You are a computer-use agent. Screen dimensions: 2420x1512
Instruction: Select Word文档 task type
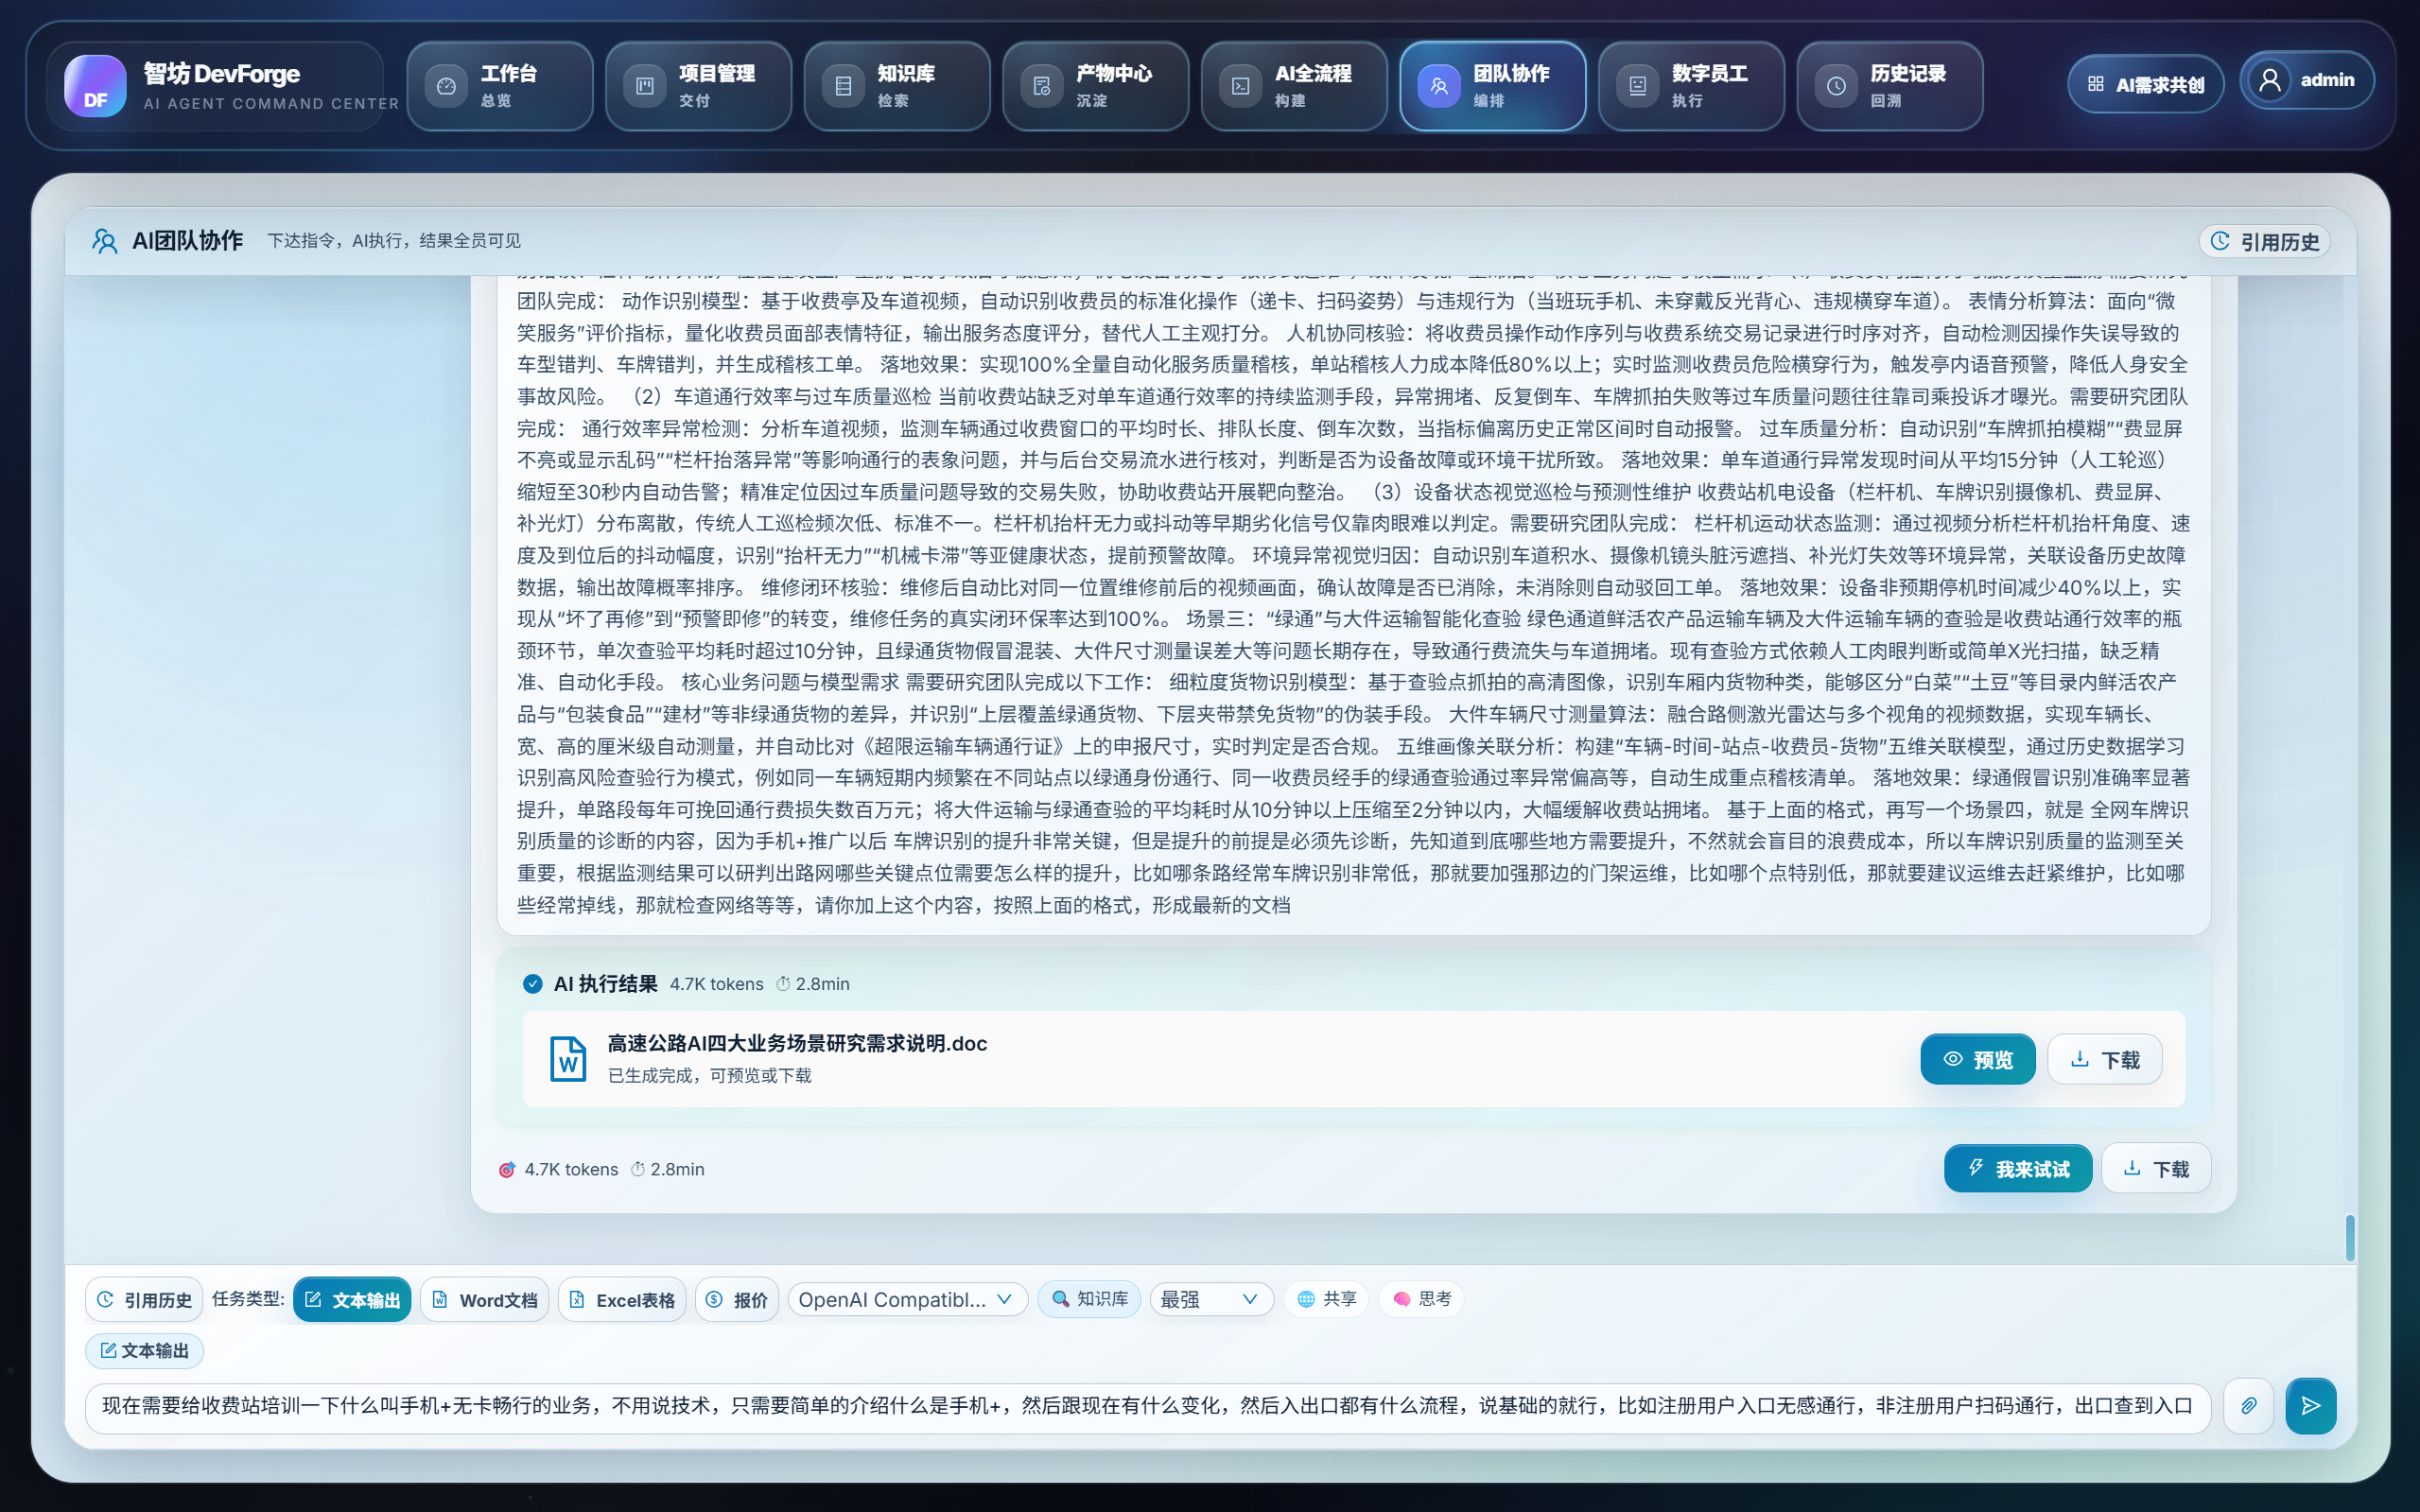(x=485, y=1299)
